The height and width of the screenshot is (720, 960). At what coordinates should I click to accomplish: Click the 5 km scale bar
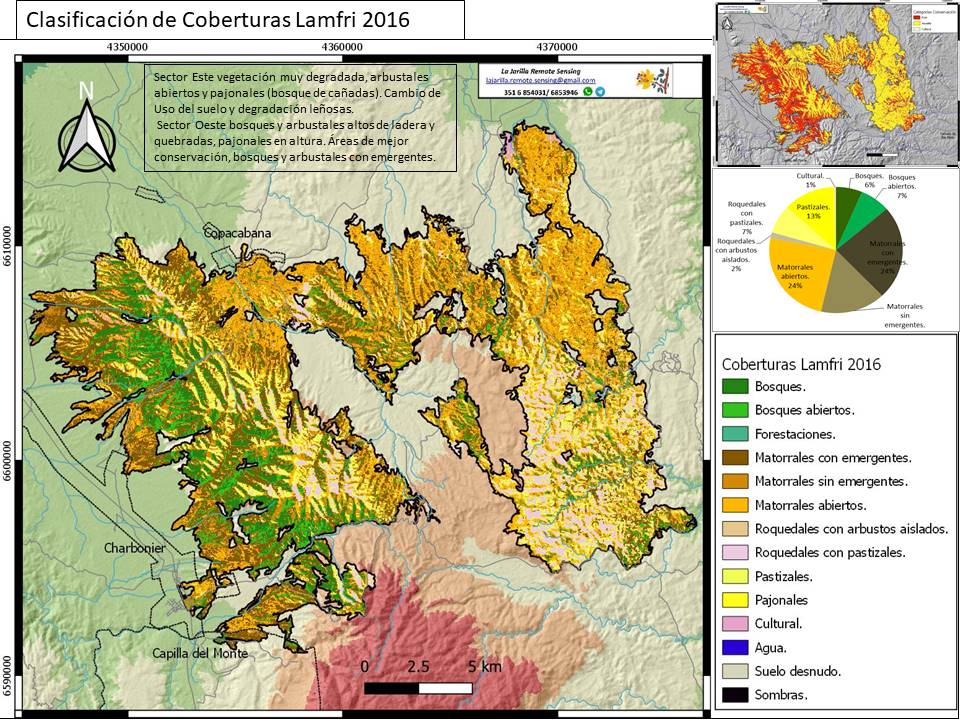[x=418, y=688]
